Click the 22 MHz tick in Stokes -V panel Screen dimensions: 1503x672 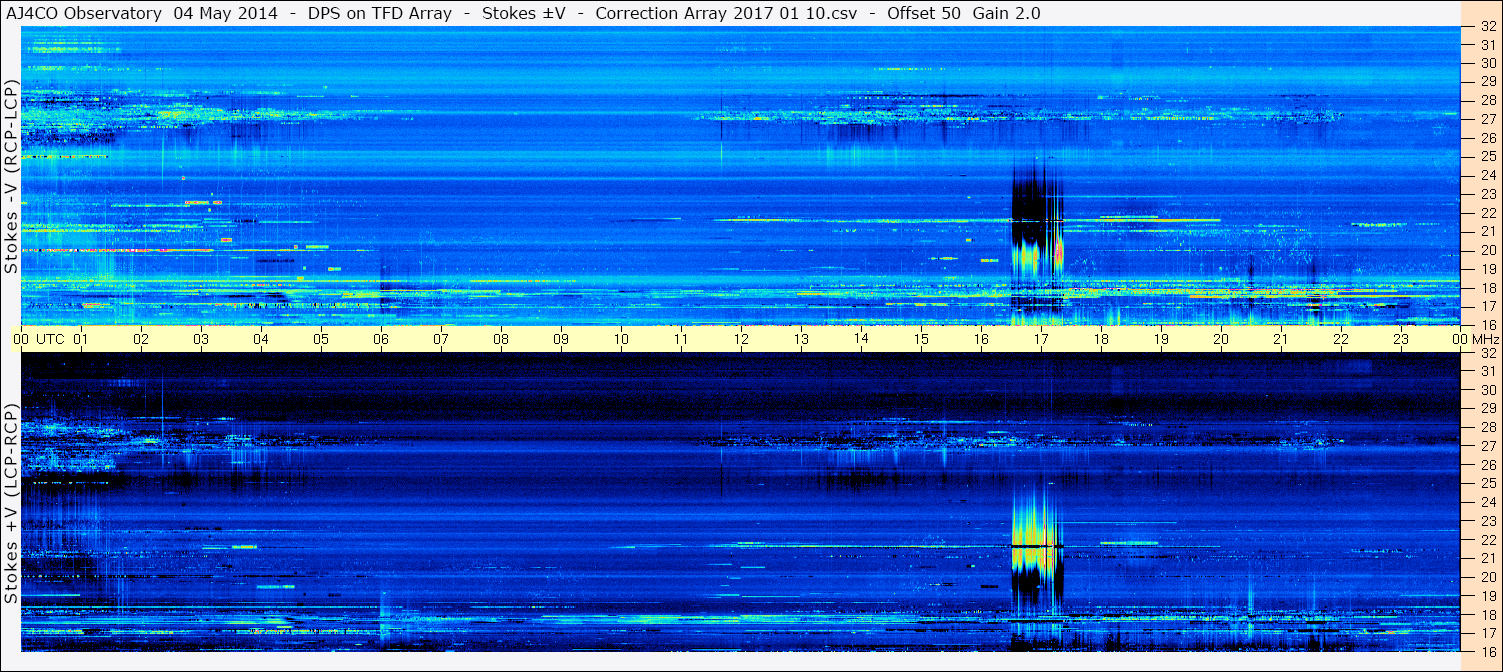tap(1487, 212)
